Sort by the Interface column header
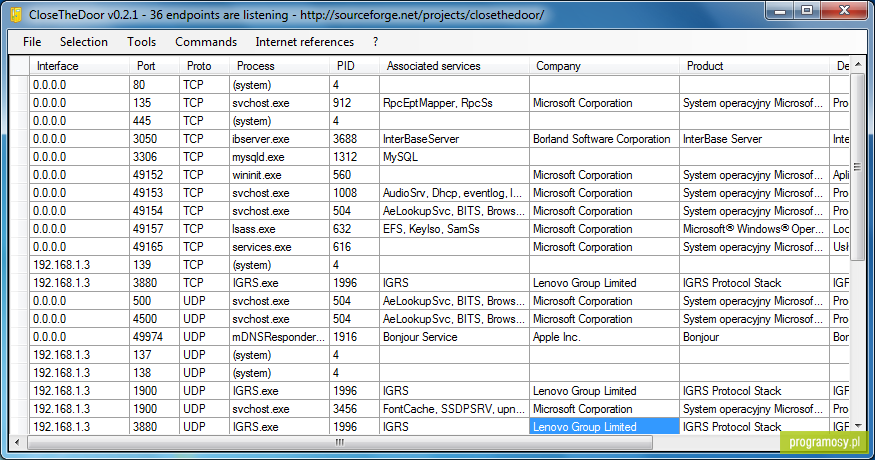875x460 pixels. [x=79, y=66]
